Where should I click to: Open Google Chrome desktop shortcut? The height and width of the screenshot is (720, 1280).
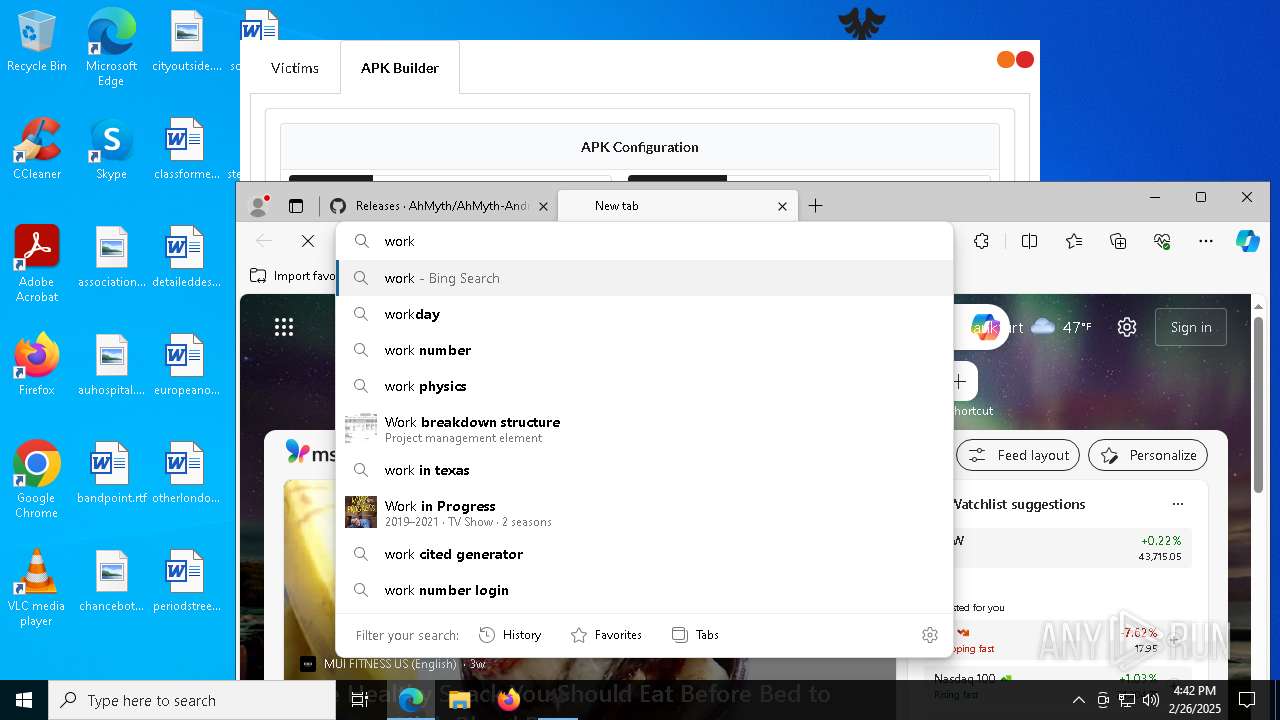[x=37, y=480]
